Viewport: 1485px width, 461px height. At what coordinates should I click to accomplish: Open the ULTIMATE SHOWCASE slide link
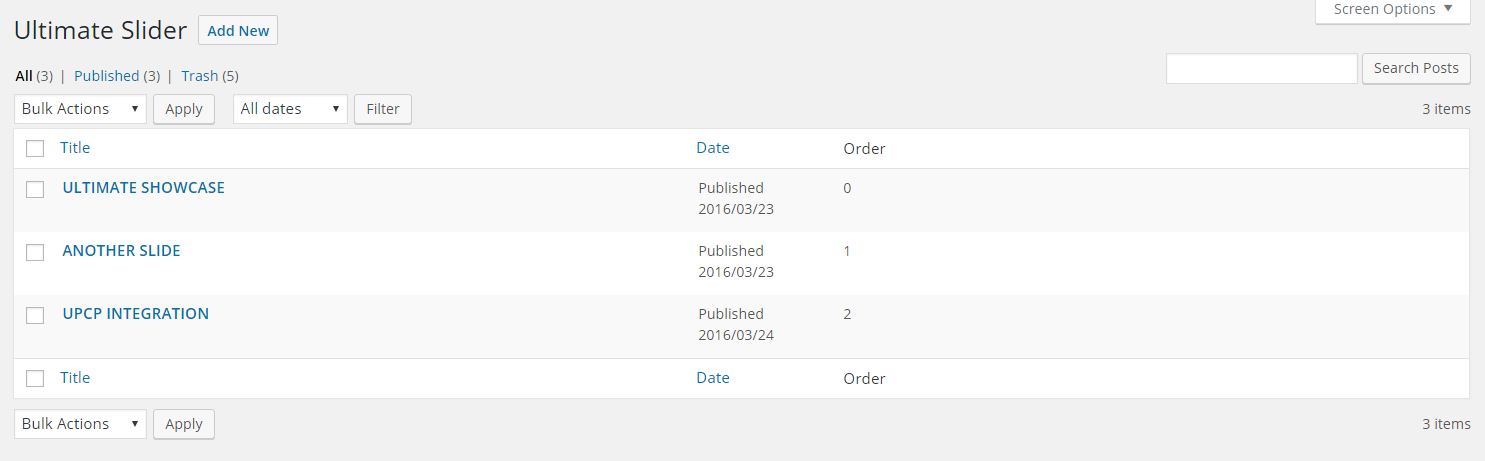click(x=143, y=187)
